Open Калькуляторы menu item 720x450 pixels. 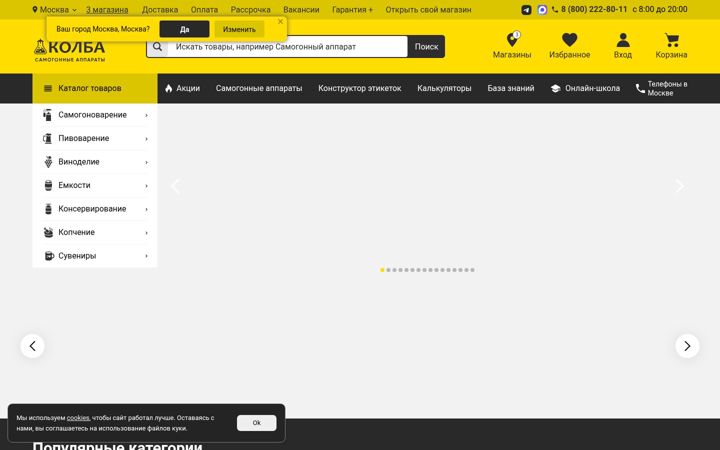(x=444, y=88)
